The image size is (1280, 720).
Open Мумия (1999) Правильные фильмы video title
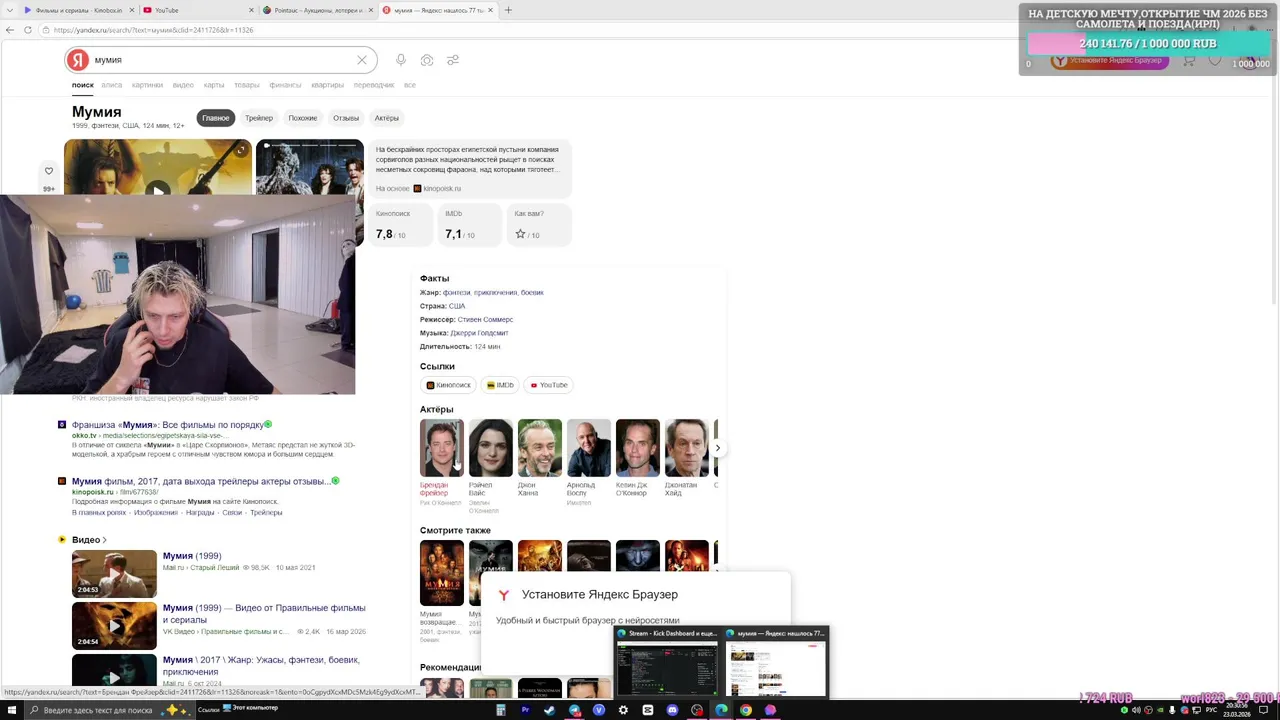pyautogui.click(x=264, y=614)
